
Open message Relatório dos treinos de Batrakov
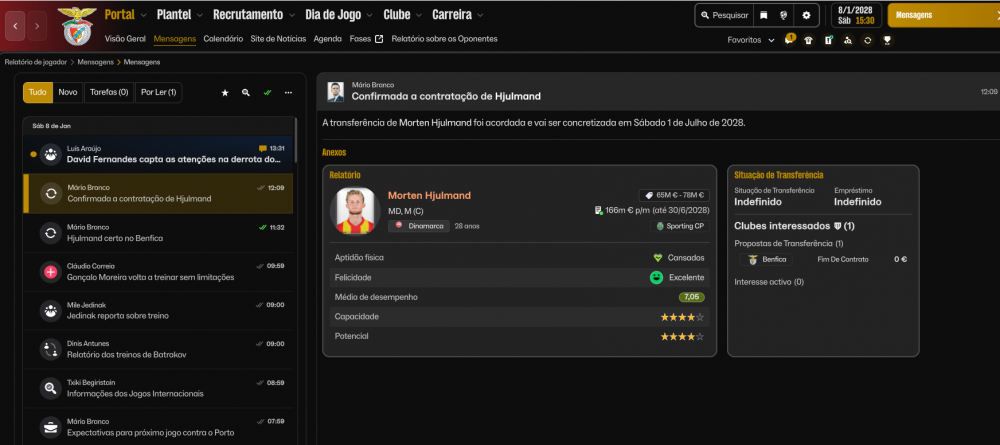pyautogui.click(x=159, y=349)
